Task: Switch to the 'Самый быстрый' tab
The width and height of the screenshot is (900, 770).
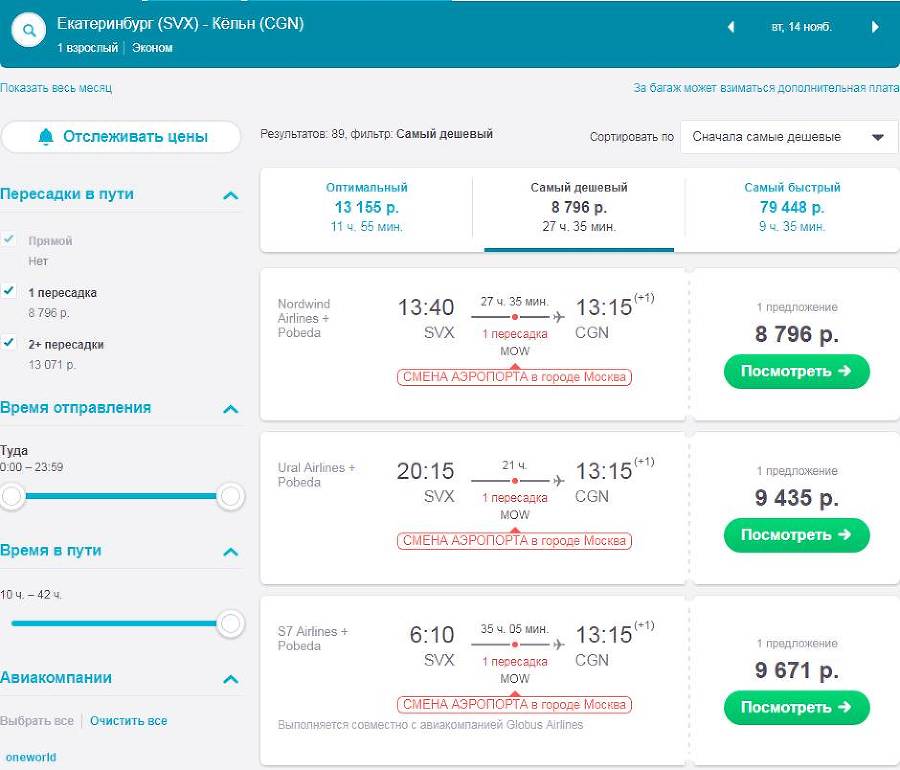Action: pos(791,207)
